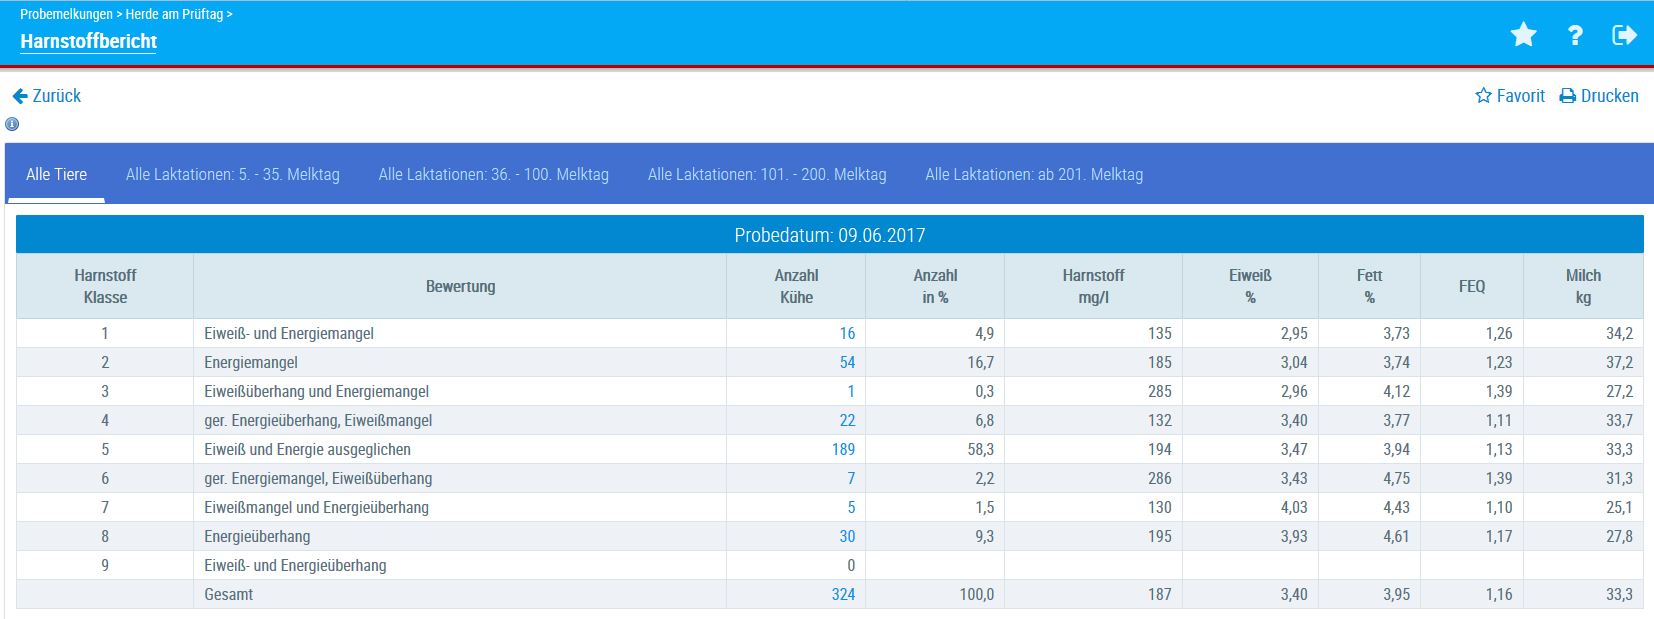Click the printer icon beside Drucken

[1567, 96]
